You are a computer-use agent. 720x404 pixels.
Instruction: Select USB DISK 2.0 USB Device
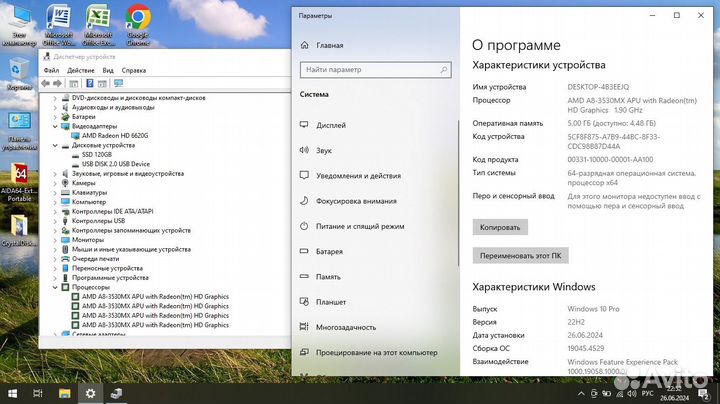(x=116, y=164)
